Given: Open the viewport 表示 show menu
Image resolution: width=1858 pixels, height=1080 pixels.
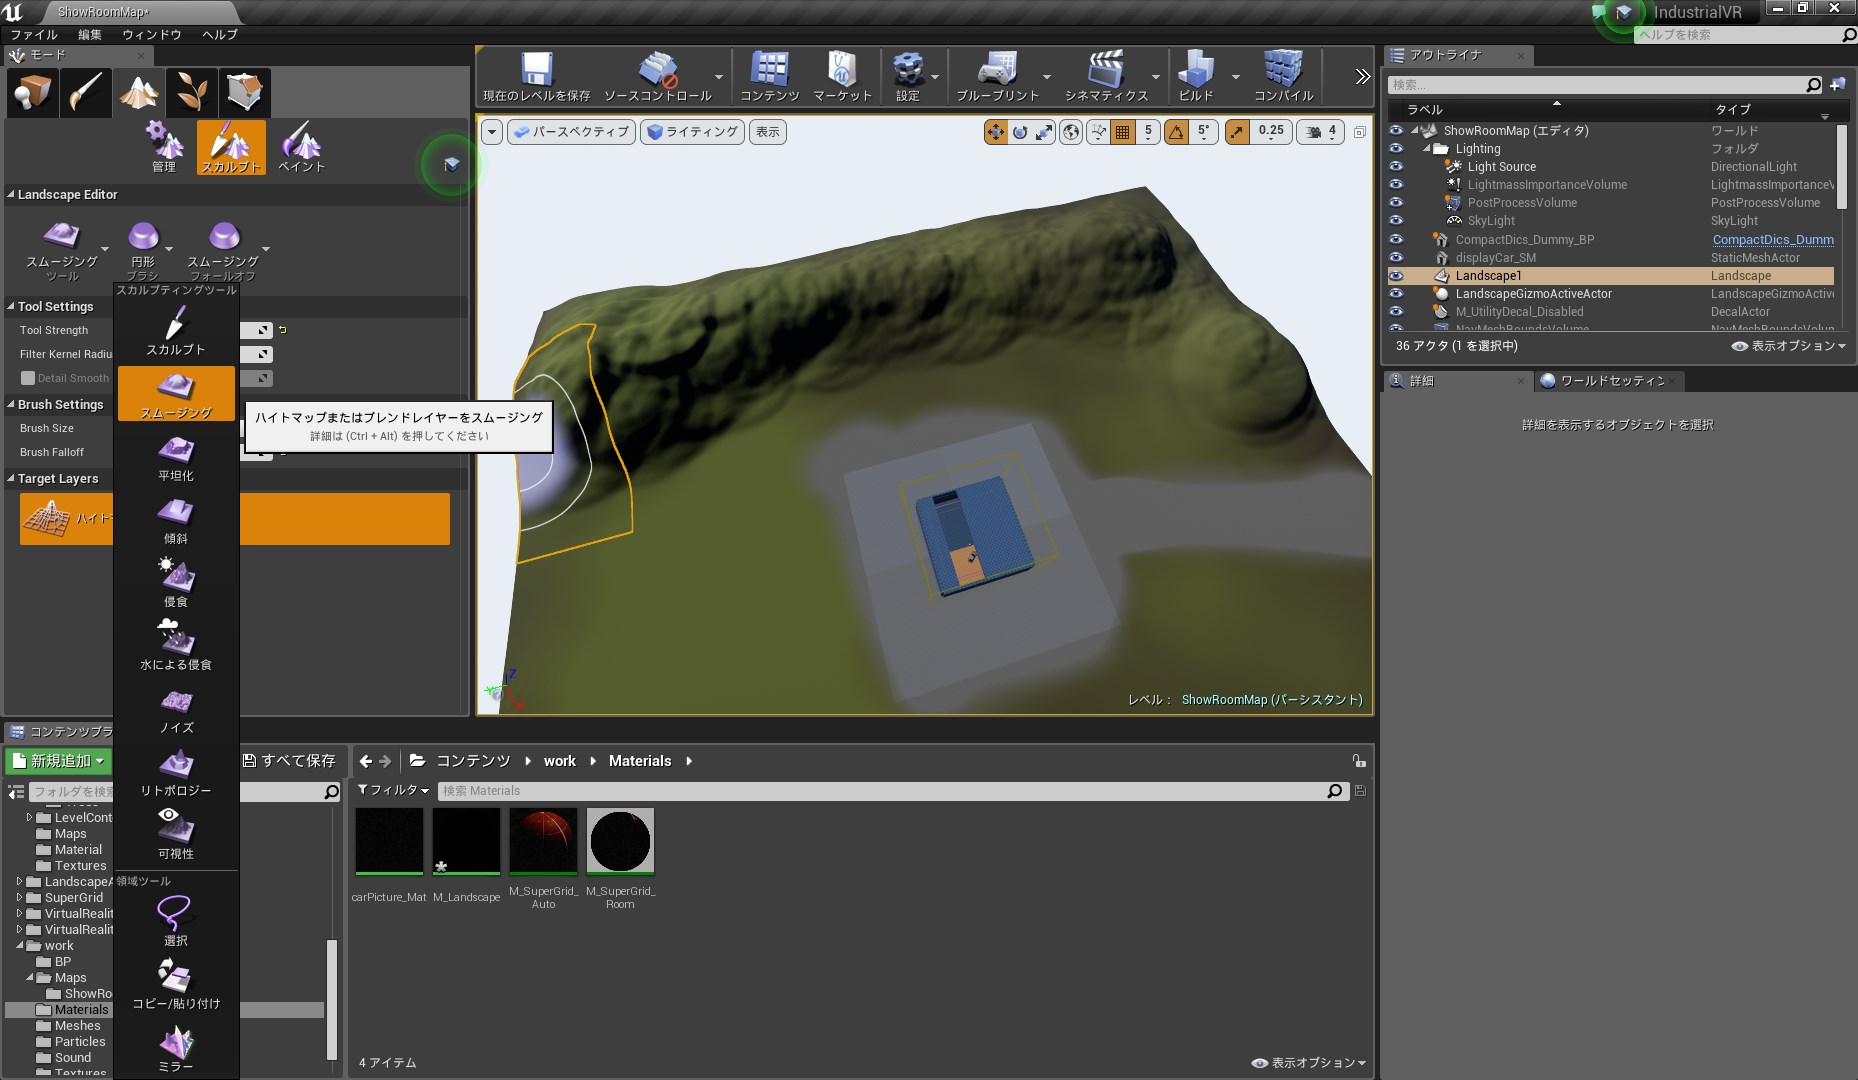Looking at the screenshot, I should (x=768, y=132).
